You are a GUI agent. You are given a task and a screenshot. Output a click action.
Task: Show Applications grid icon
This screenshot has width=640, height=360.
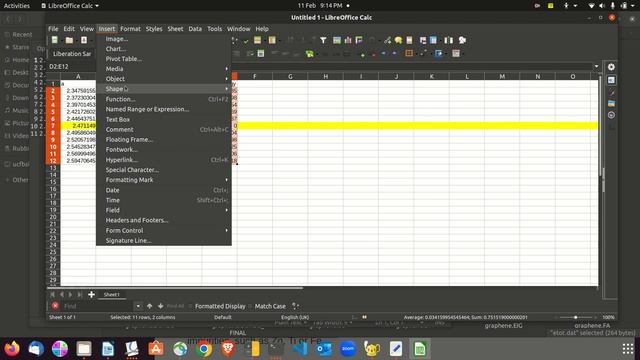point(628,349)
